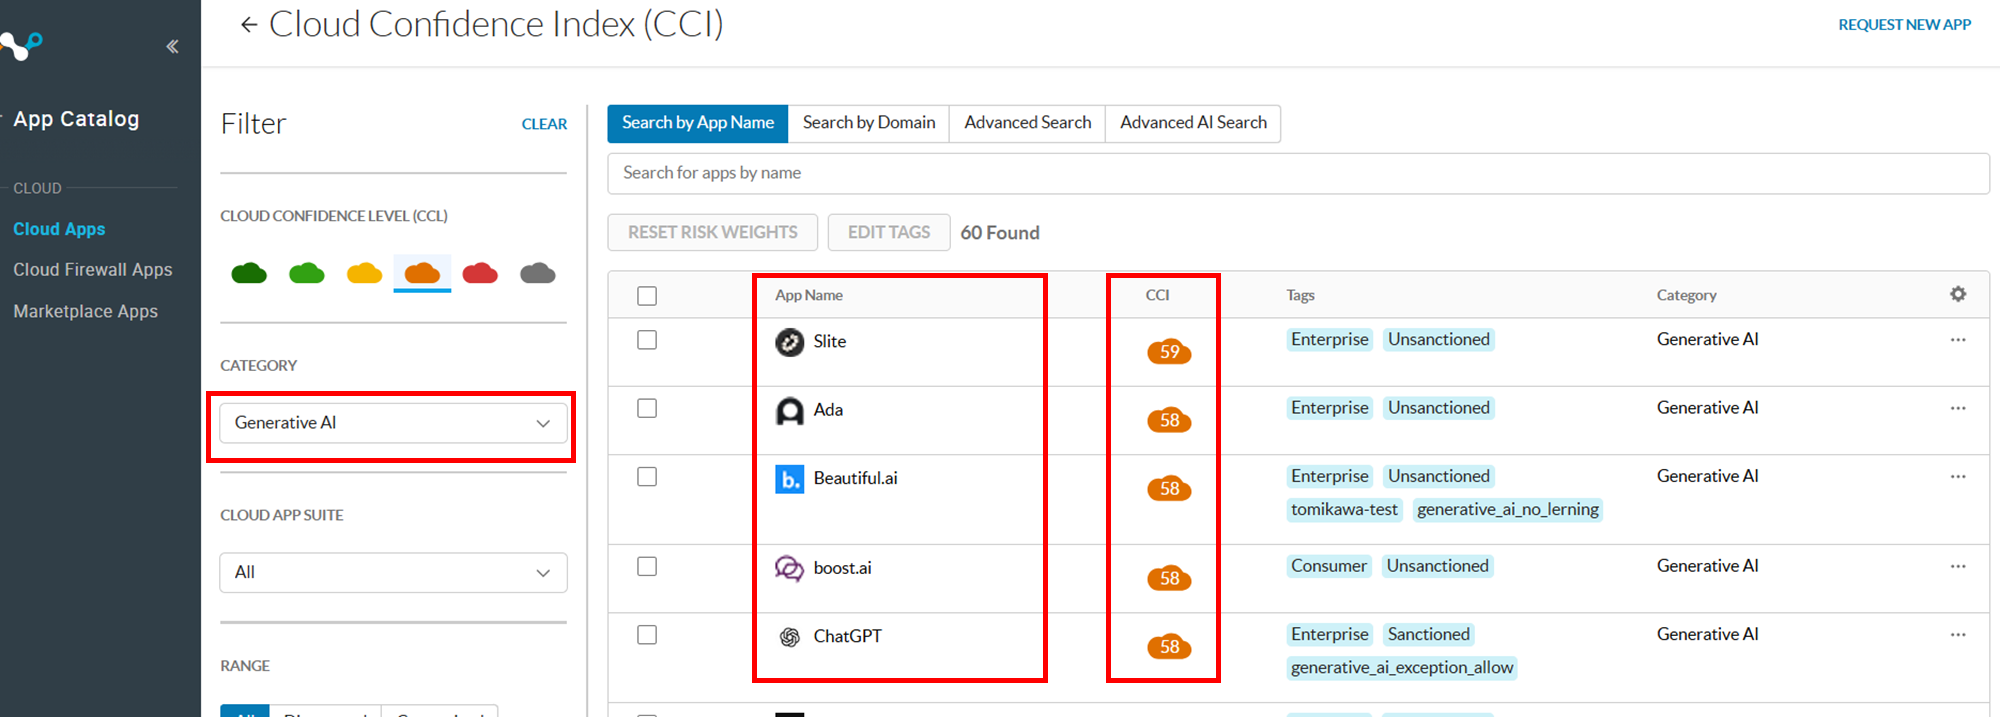
Task: Click the CCI score 58 badge for ChatGPT
Action: click(1169, 647)
